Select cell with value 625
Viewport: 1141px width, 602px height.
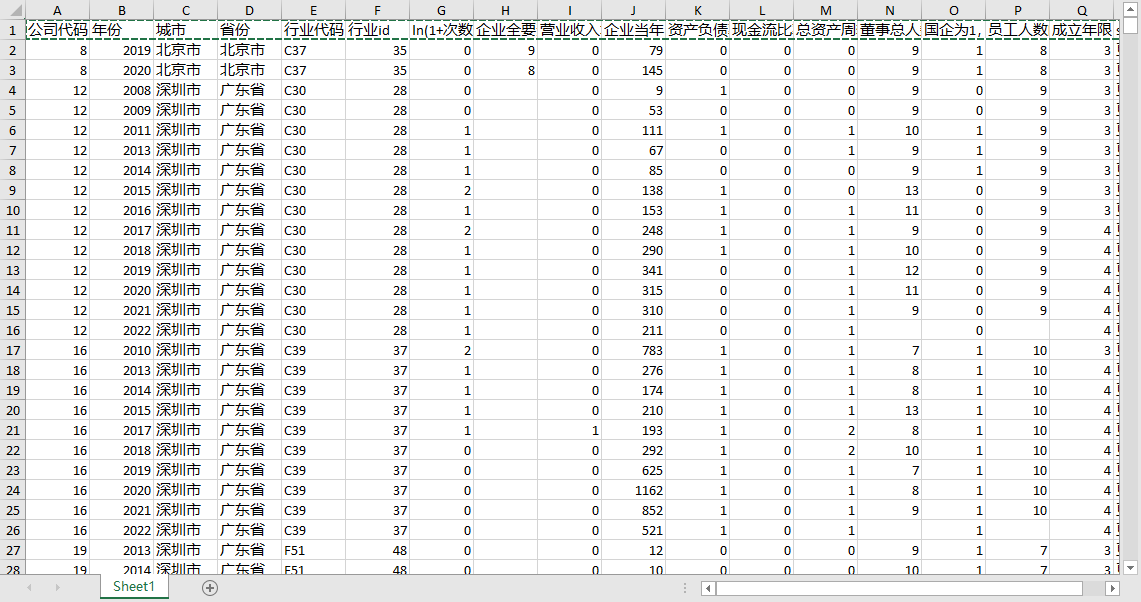(x=634, y=470)
